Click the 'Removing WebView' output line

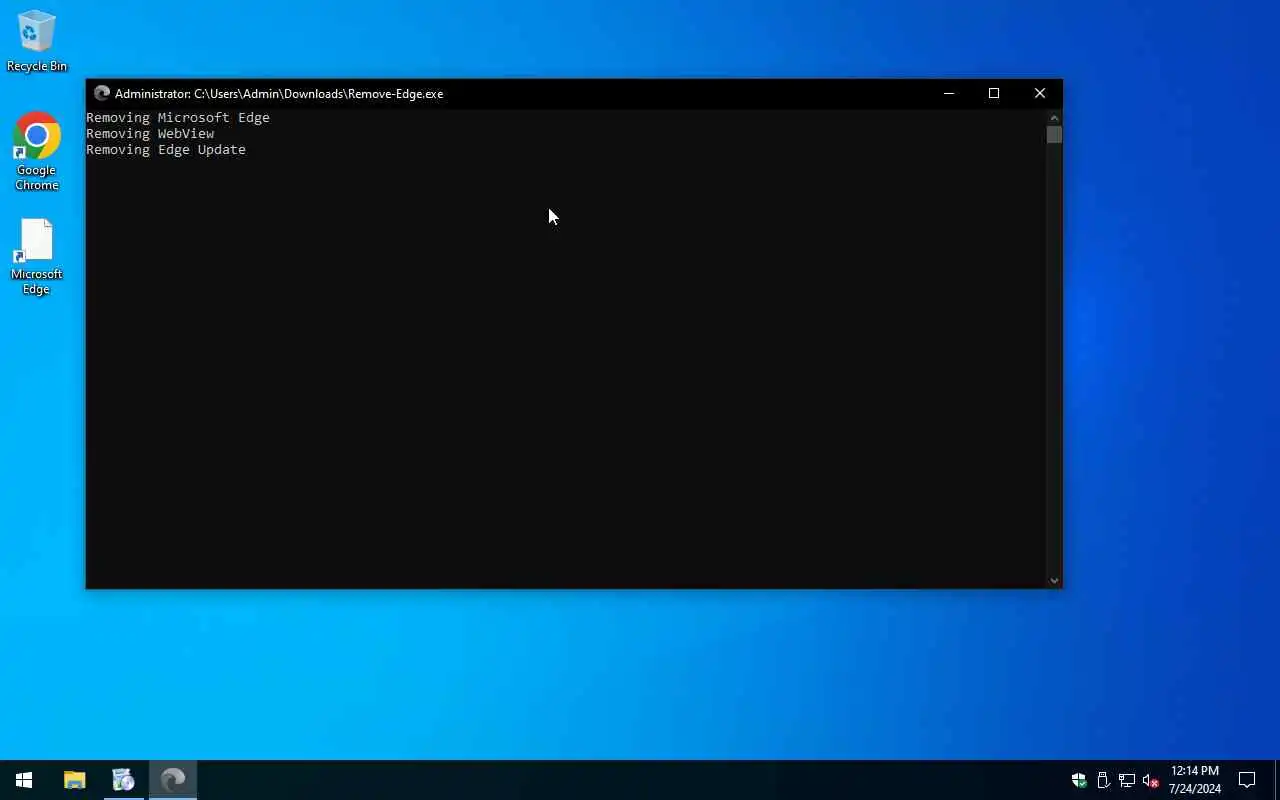point(150,133)
